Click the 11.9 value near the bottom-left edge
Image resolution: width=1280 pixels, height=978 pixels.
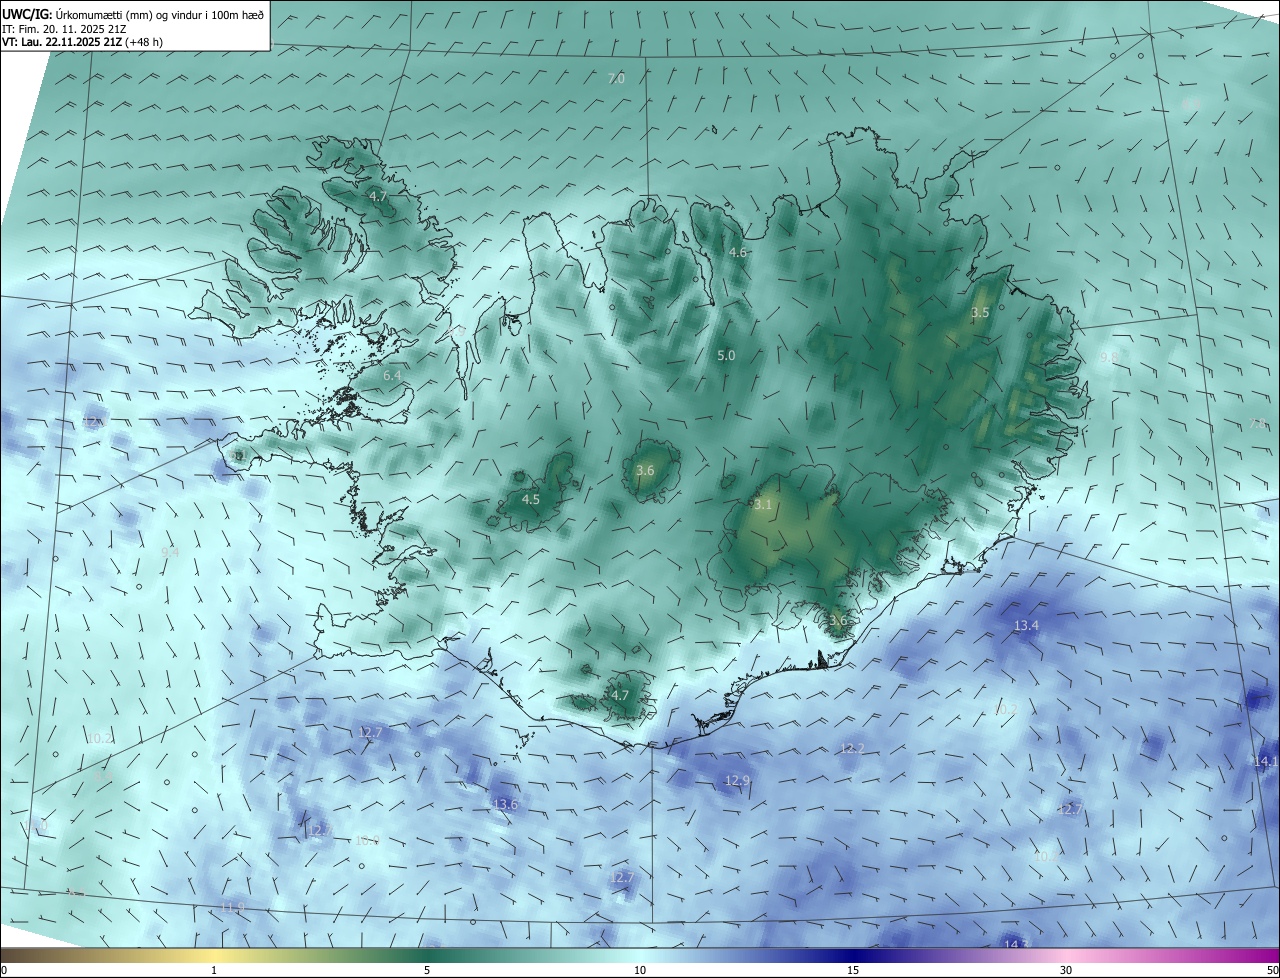232,907
